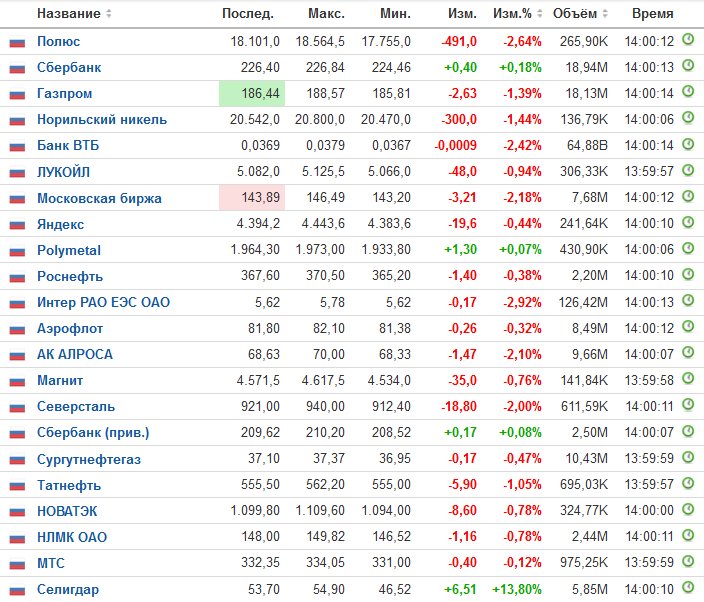Open the Московская биржа link
Image resolution: width=704 pixels, height=602 pixels.
point(99,198)
